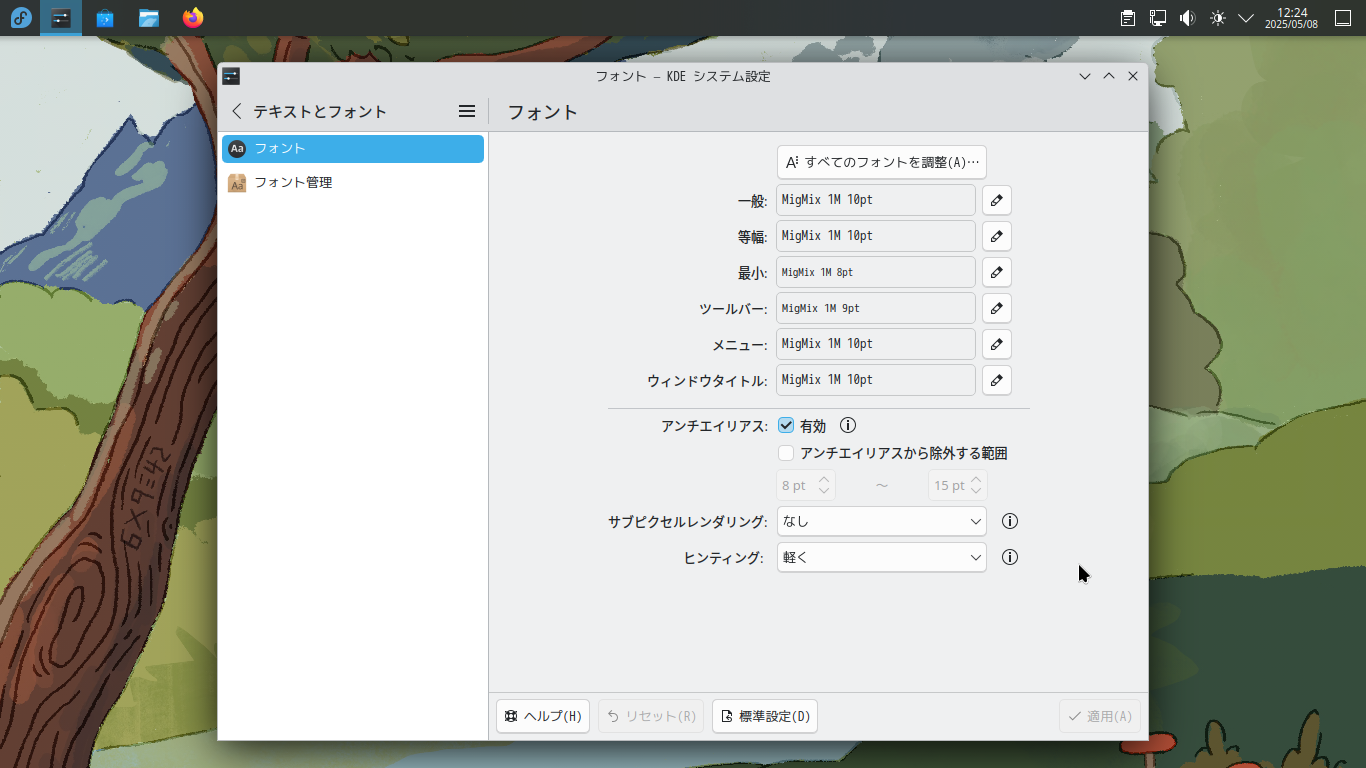This screenshot has width=1366, height=768.
Task: Click the display configuration tray icon
Action: (1158, 18)
